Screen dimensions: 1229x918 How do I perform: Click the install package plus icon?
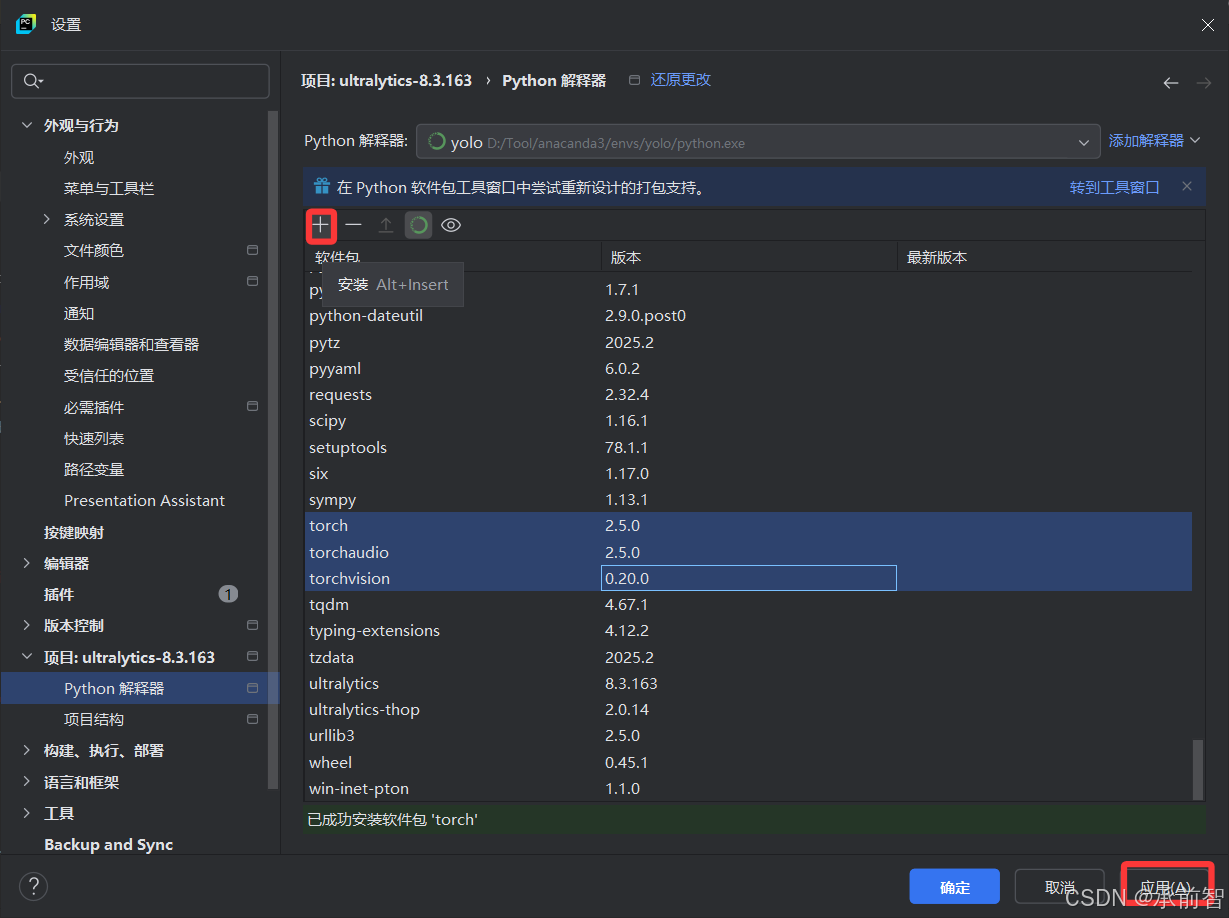click(320, 225)
